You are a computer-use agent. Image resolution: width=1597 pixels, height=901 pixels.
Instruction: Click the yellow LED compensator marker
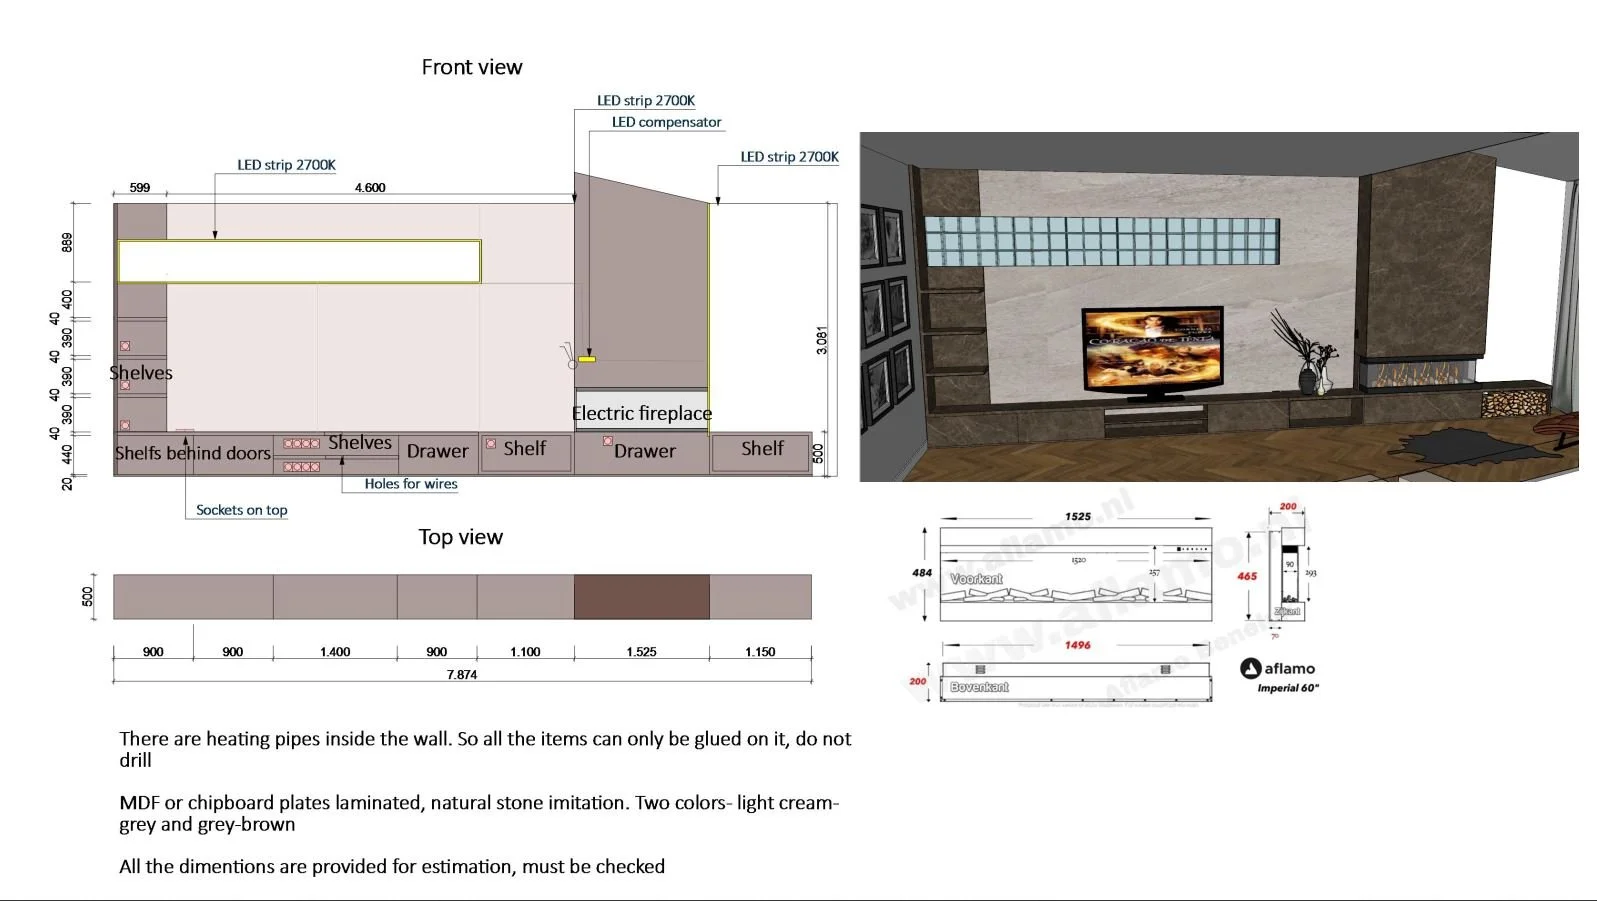[x=587, y=358]
